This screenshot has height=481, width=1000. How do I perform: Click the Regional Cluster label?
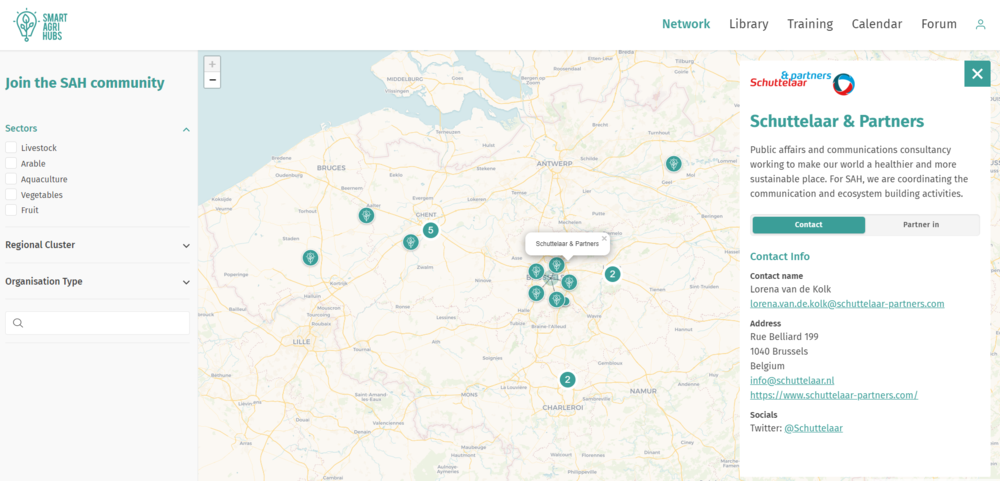pos(40,245)
